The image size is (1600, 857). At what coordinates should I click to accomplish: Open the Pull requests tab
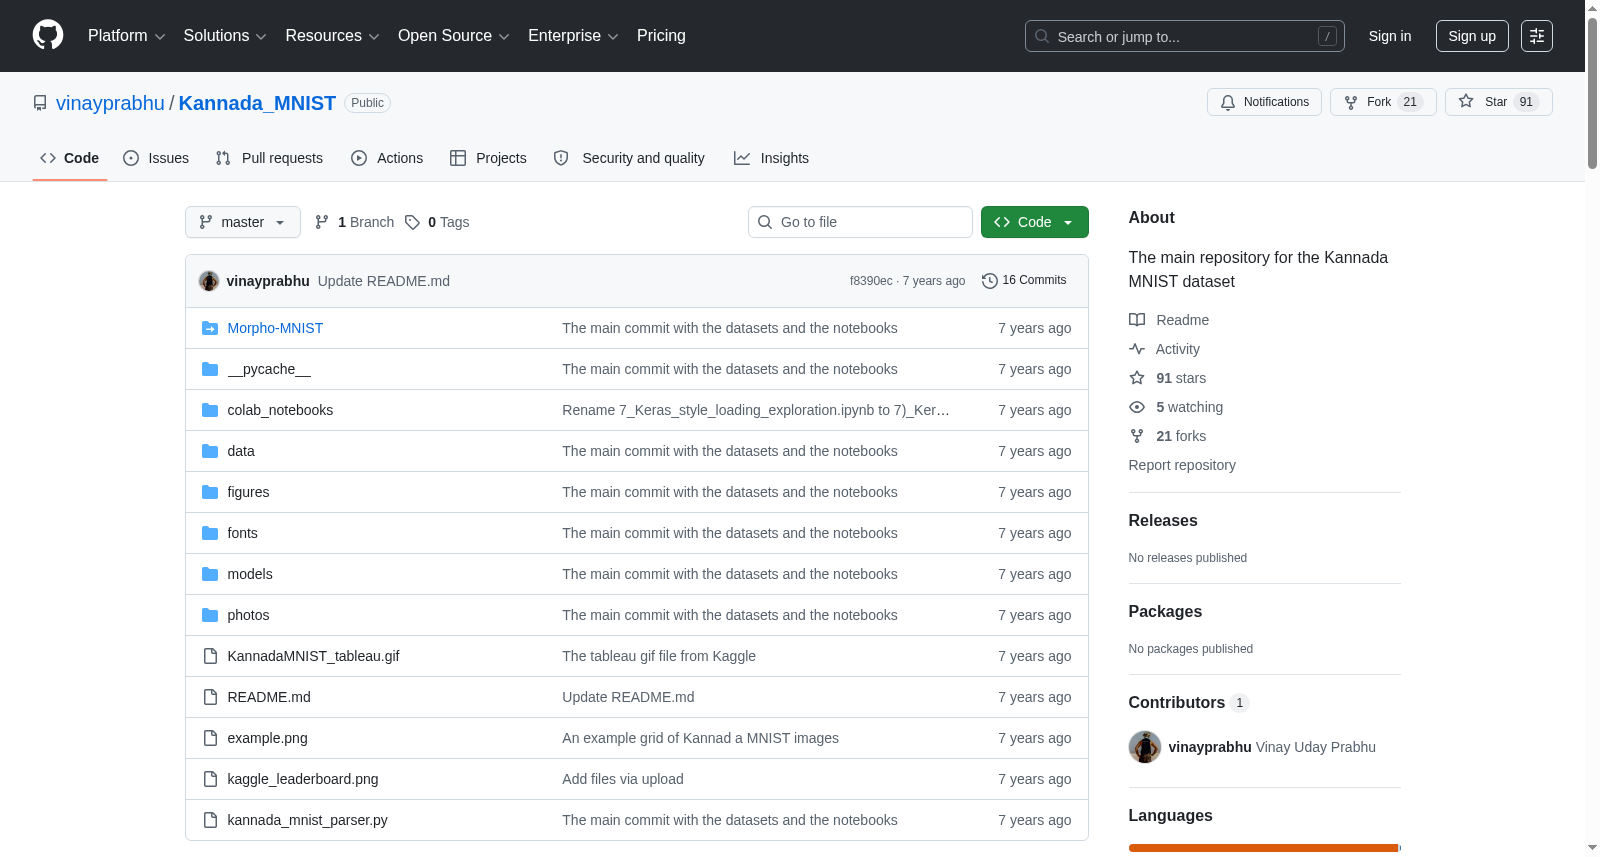(x=269, y=158)
